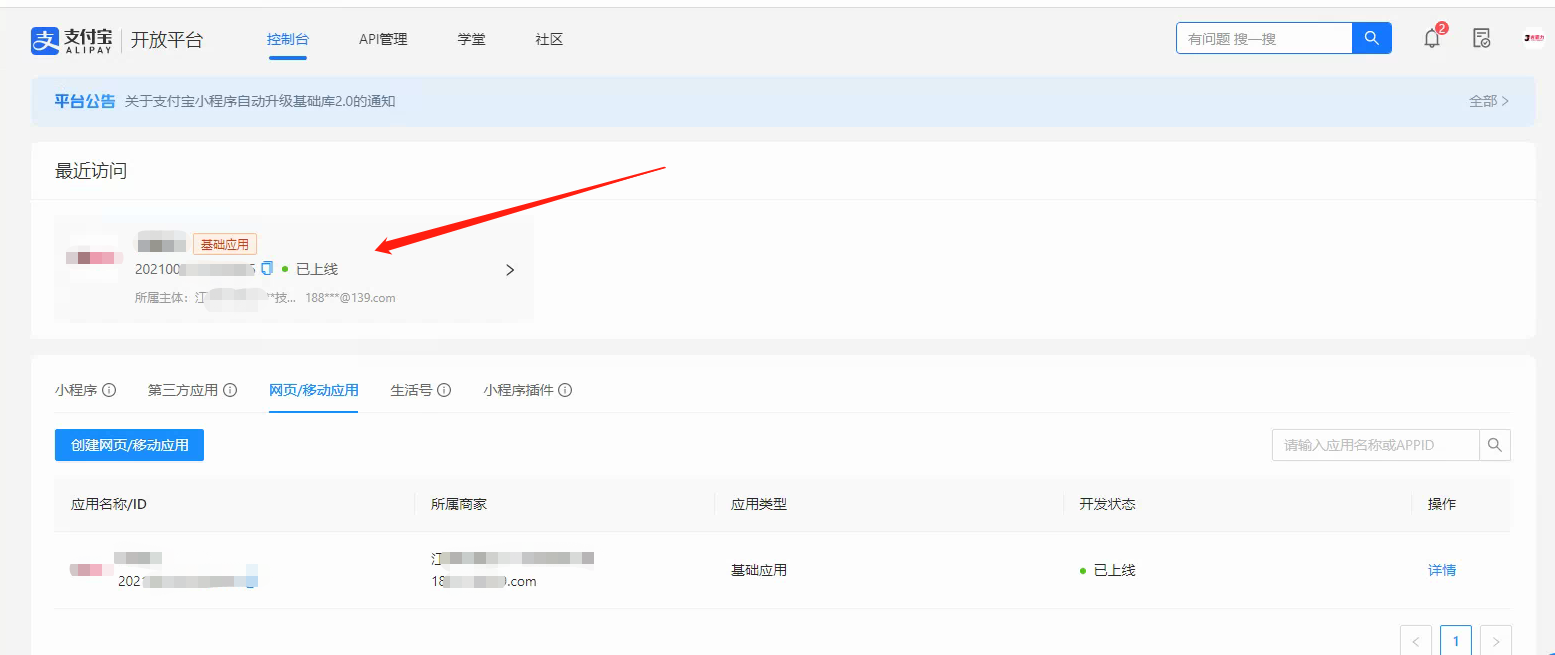Focus the 请输入应用名称或APPID search field
The height and width of the screenshot is (655, 1555).
1376,445
